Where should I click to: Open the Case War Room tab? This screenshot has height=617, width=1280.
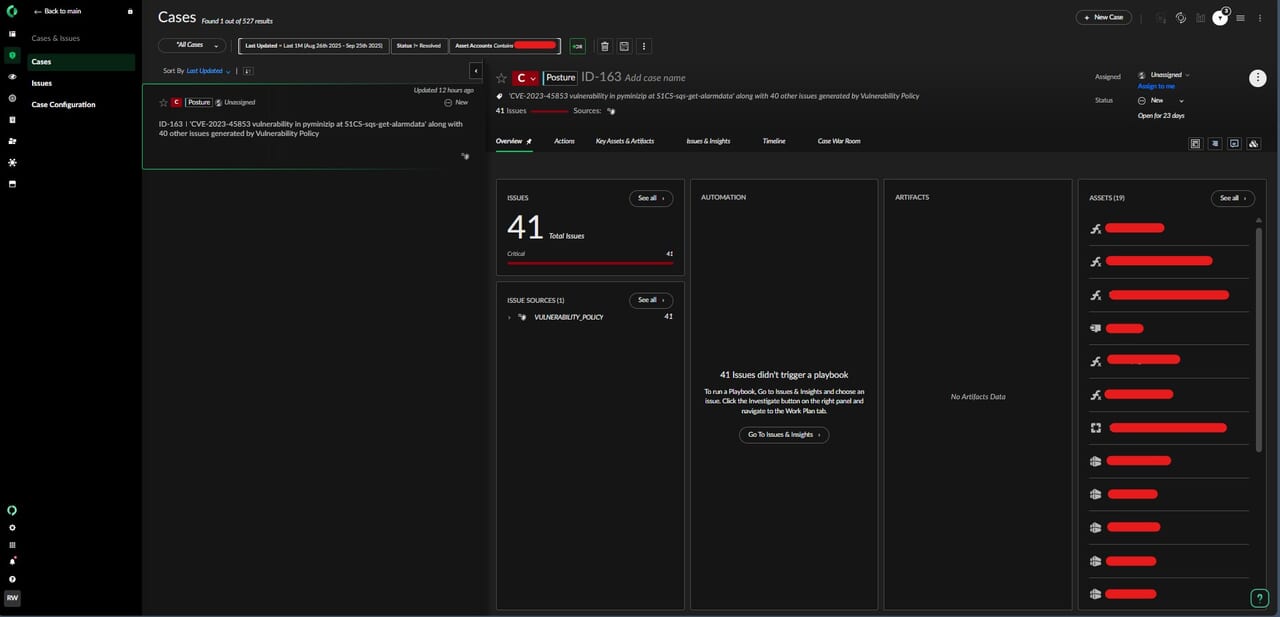tap(838, 141)
